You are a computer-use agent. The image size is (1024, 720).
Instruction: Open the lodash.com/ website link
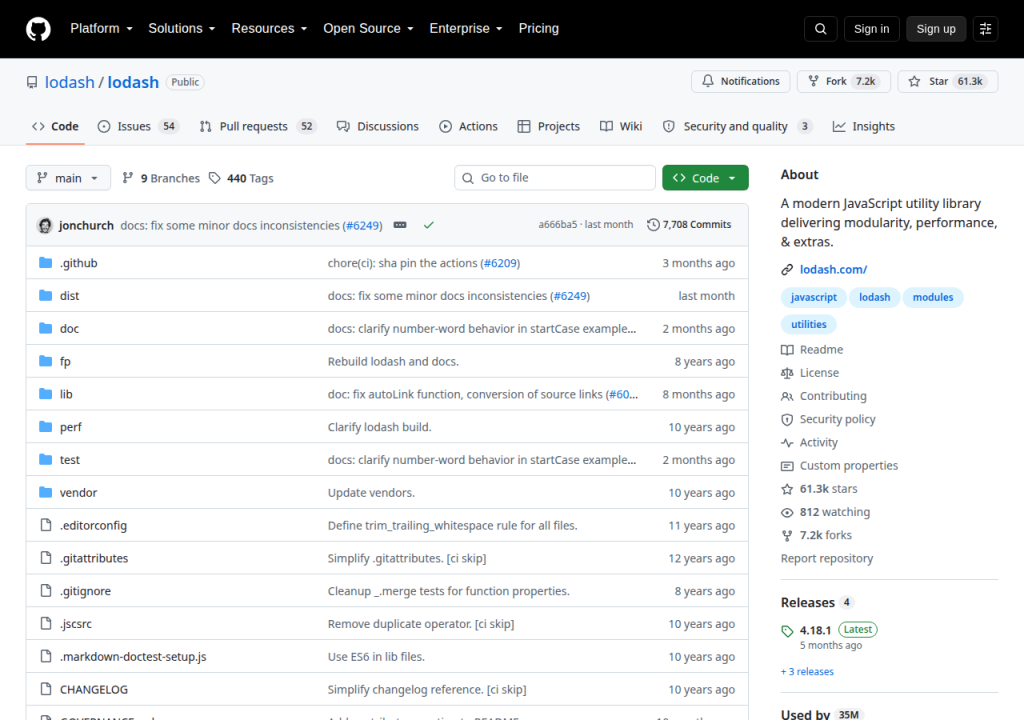pyautogui.click(x=833, y=269)
